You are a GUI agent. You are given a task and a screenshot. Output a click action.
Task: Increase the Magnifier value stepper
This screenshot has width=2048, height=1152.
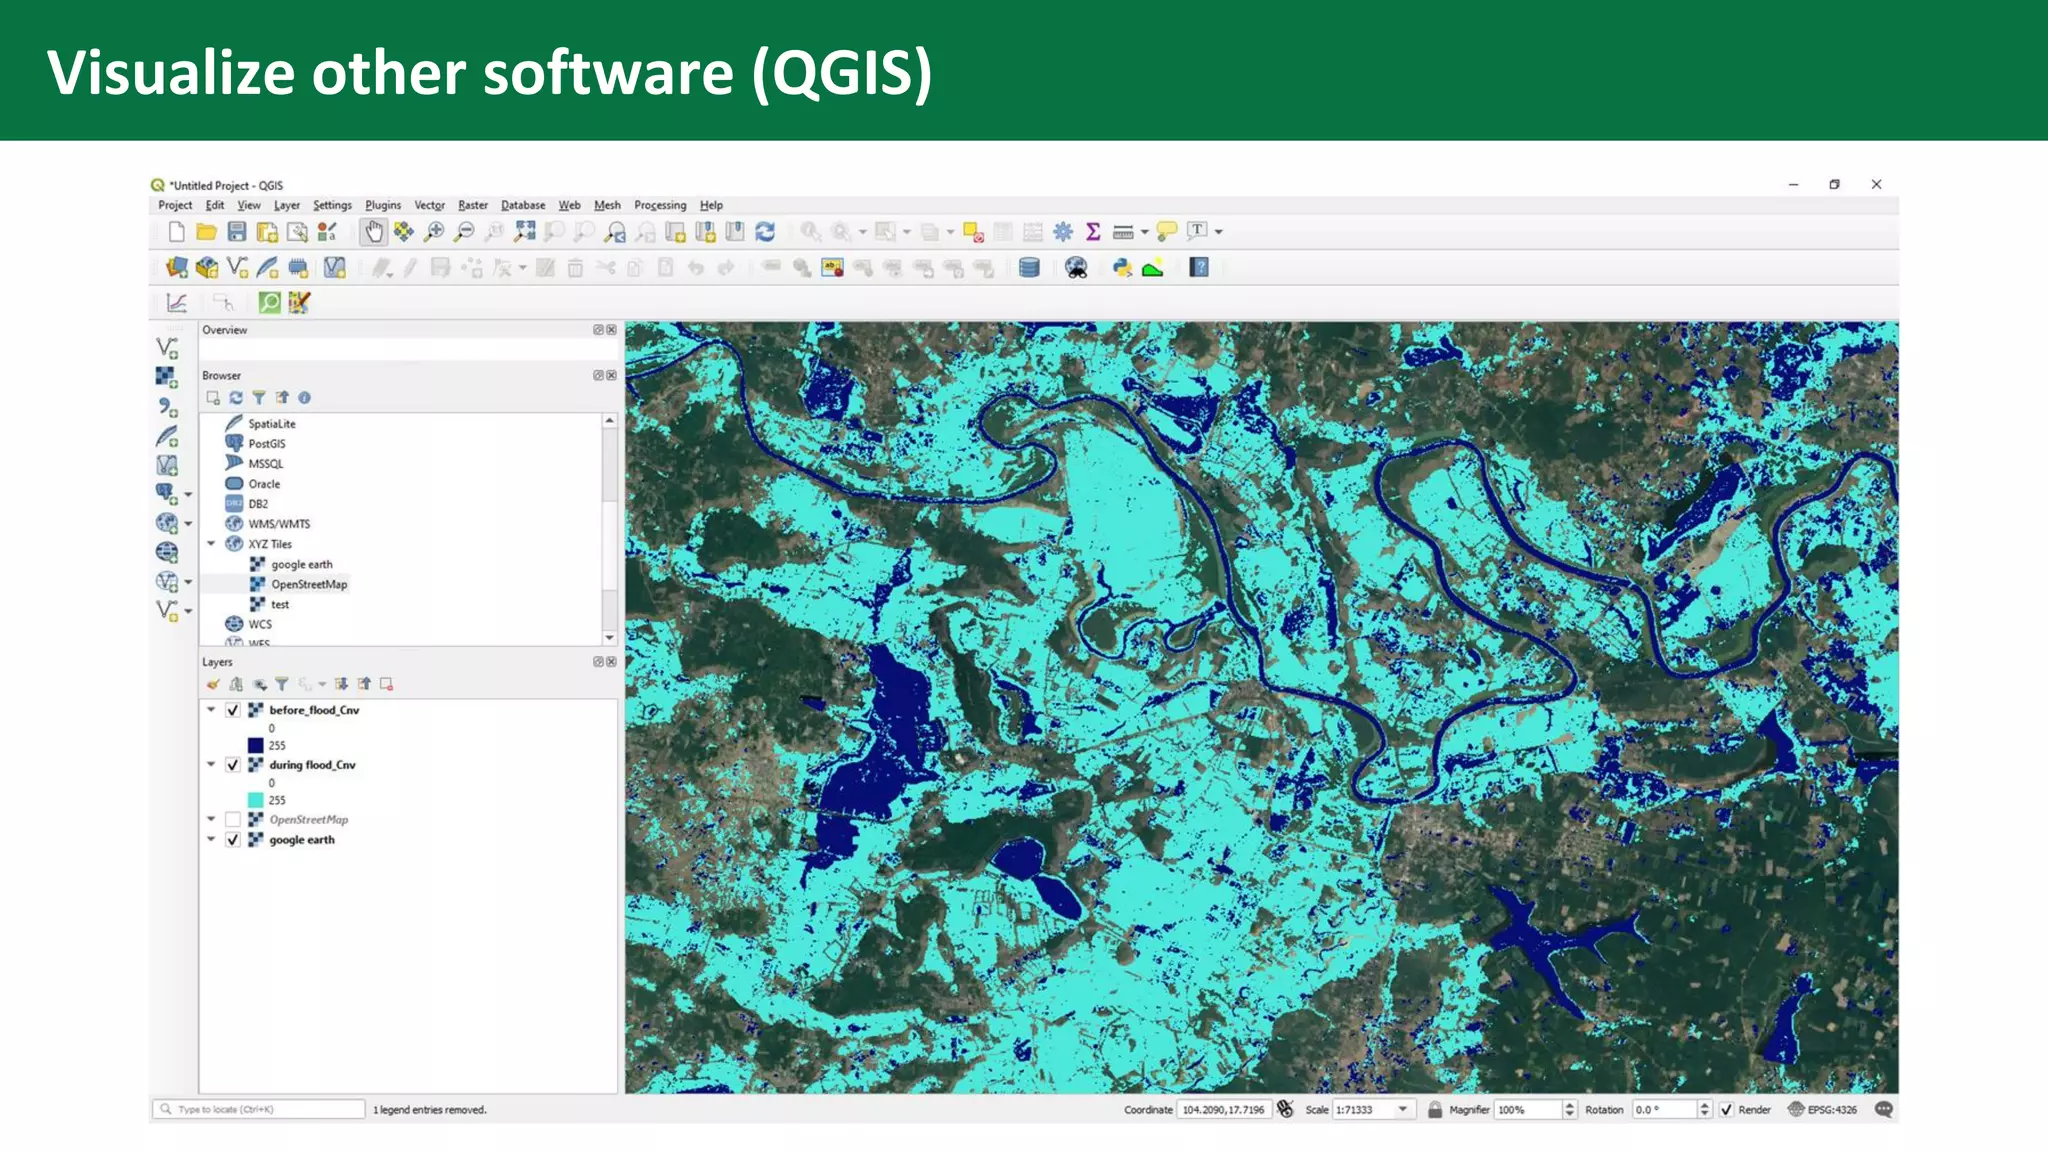coord(1569,1105)
